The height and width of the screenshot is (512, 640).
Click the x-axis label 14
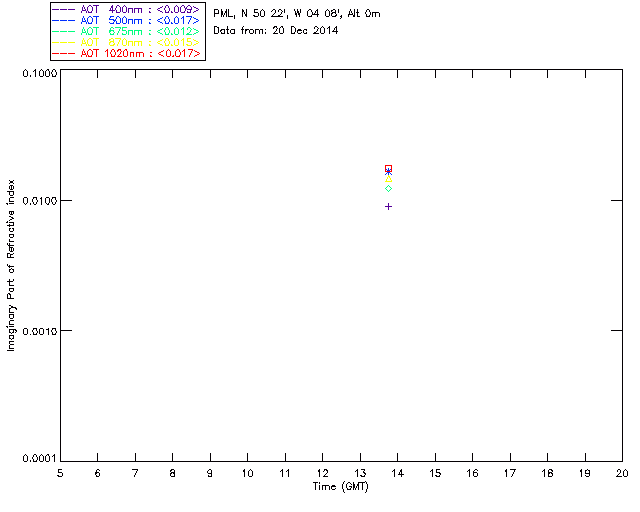point(398,473)
